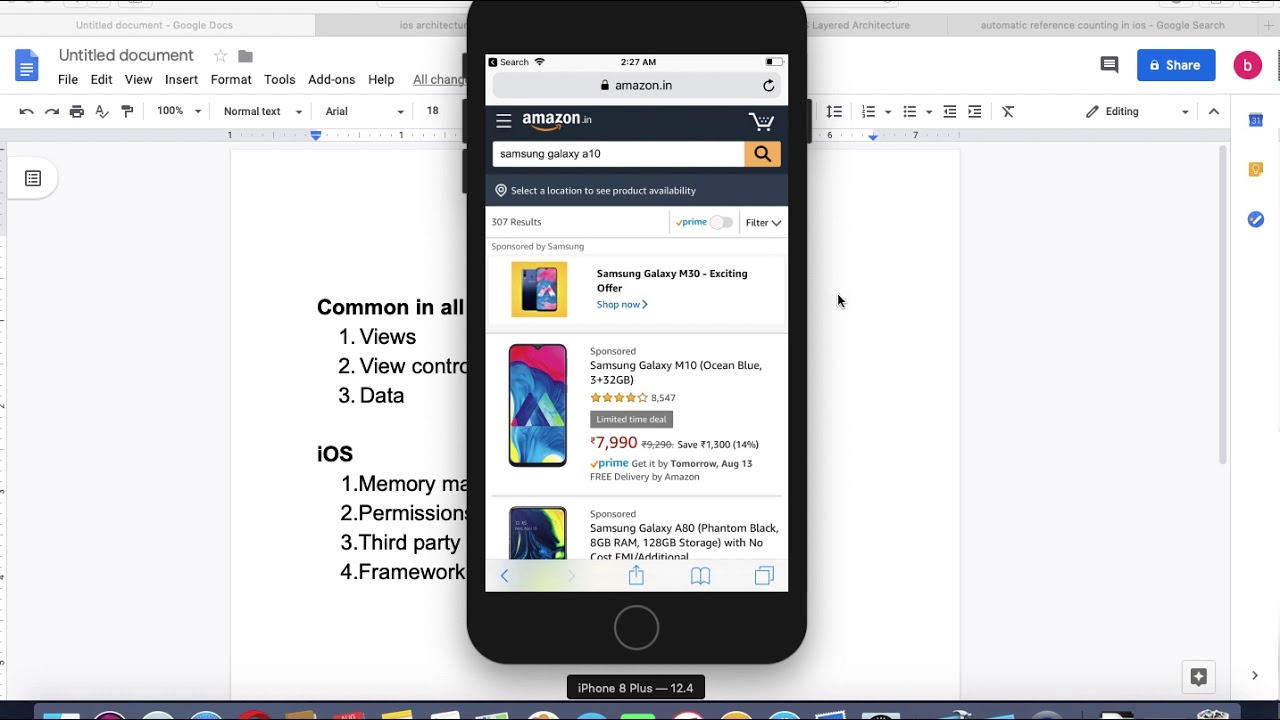
Task: Switch to the Layered Architecture tab
Action: click(x=860, y=25)
